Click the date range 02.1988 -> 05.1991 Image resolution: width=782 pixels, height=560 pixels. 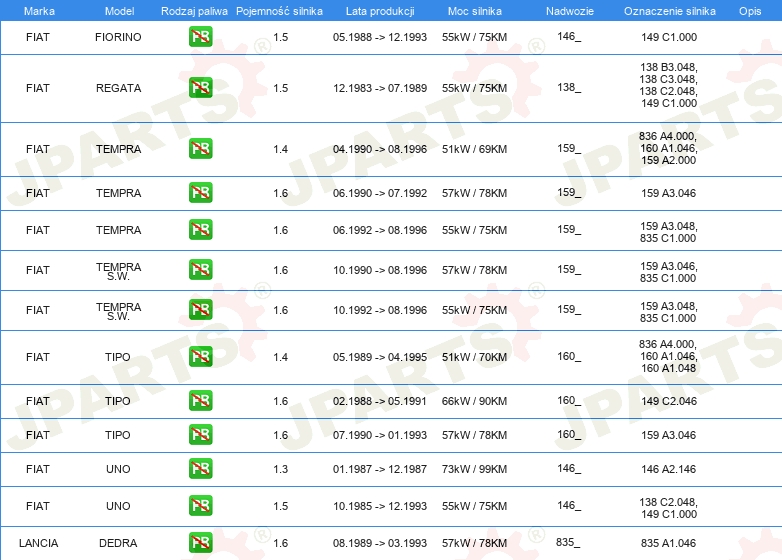(x=380, y=401)
